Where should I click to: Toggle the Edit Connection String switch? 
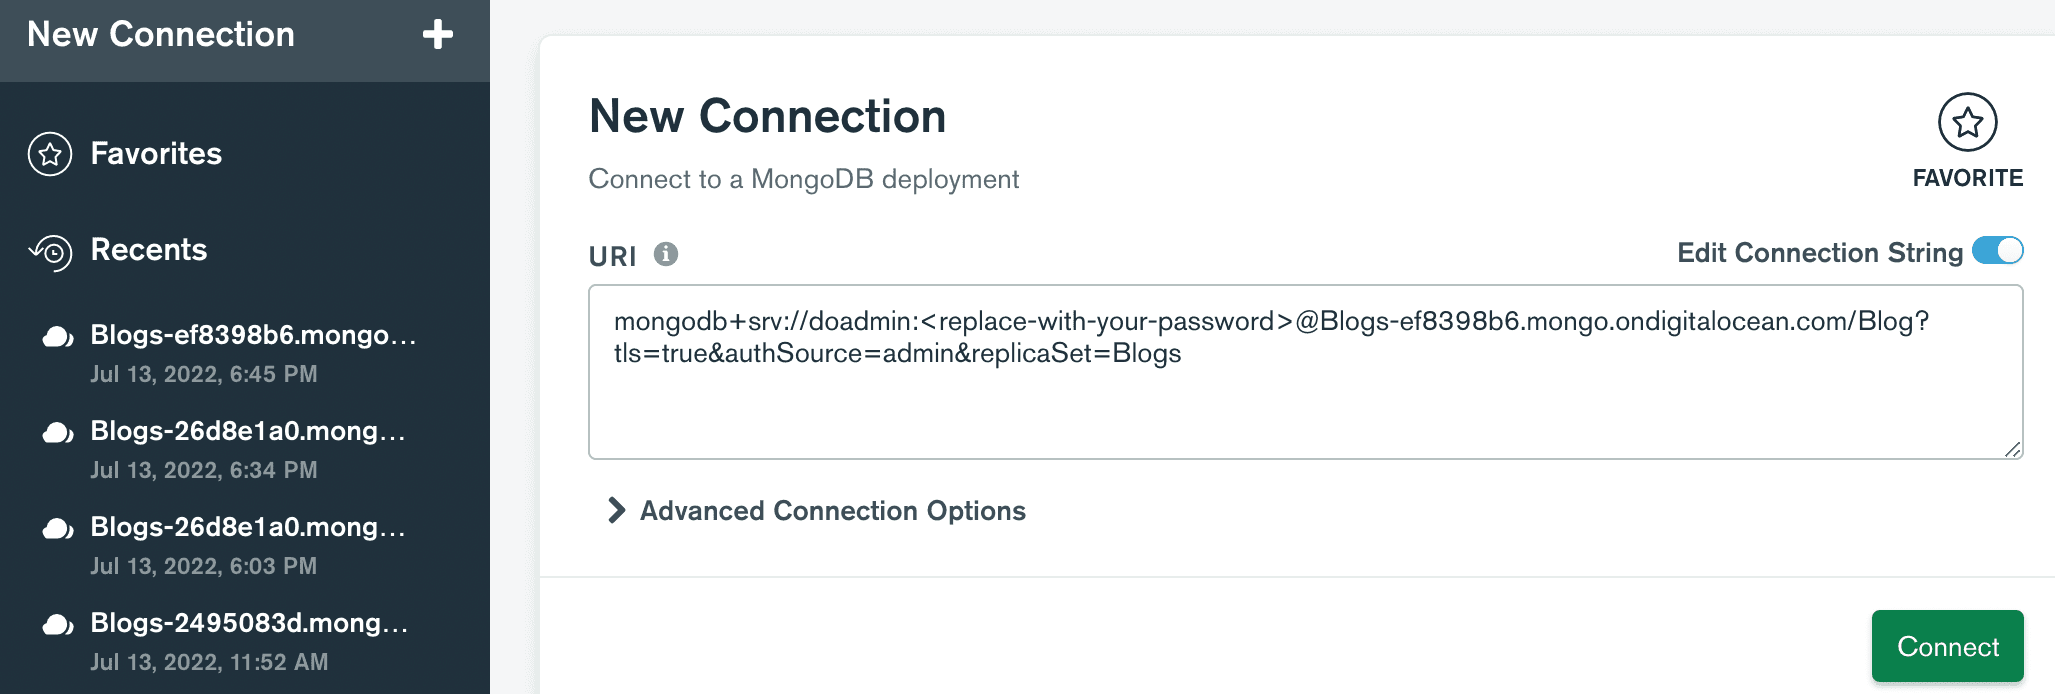tap(1998, 251)
